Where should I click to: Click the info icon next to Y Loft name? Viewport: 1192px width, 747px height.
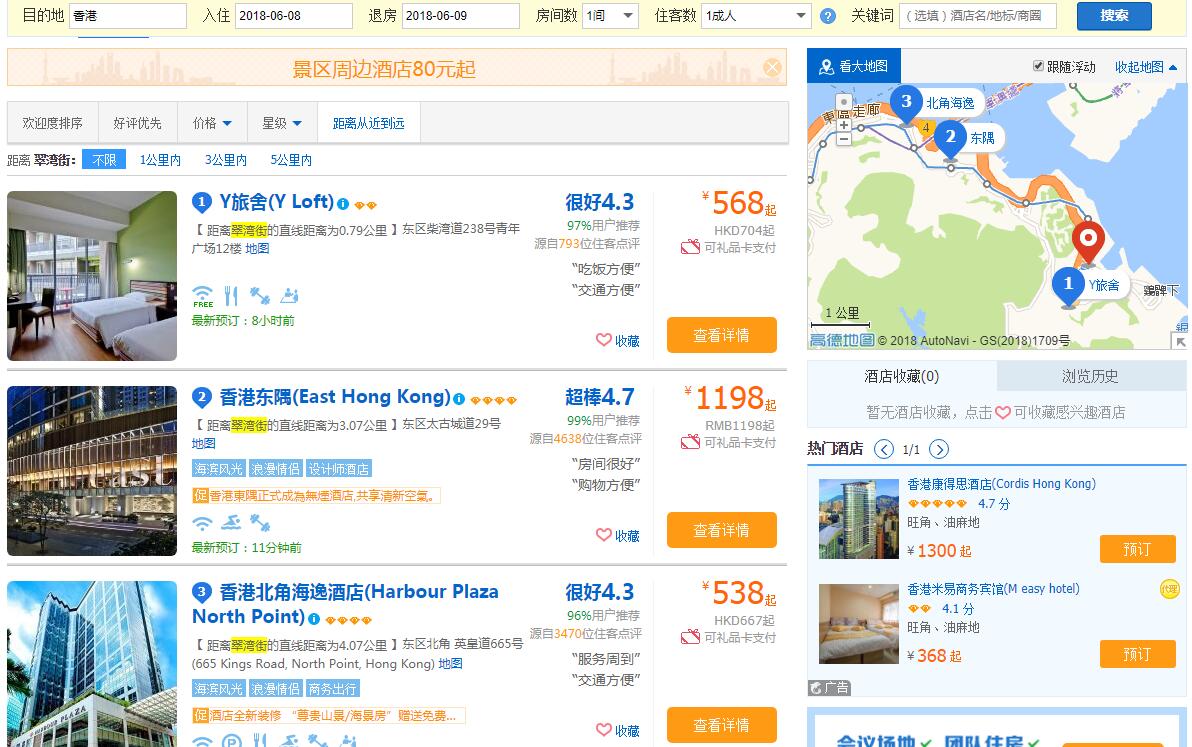point(343,204)
